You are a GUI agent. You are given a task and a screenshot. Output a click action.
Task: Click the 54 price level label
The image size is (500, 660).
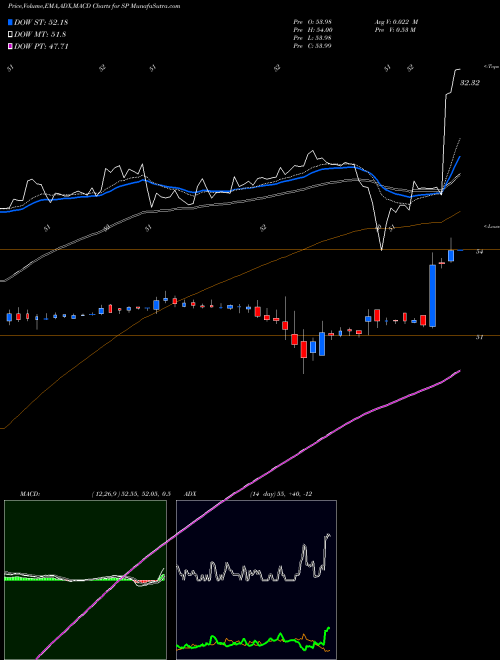coord(479,251)
